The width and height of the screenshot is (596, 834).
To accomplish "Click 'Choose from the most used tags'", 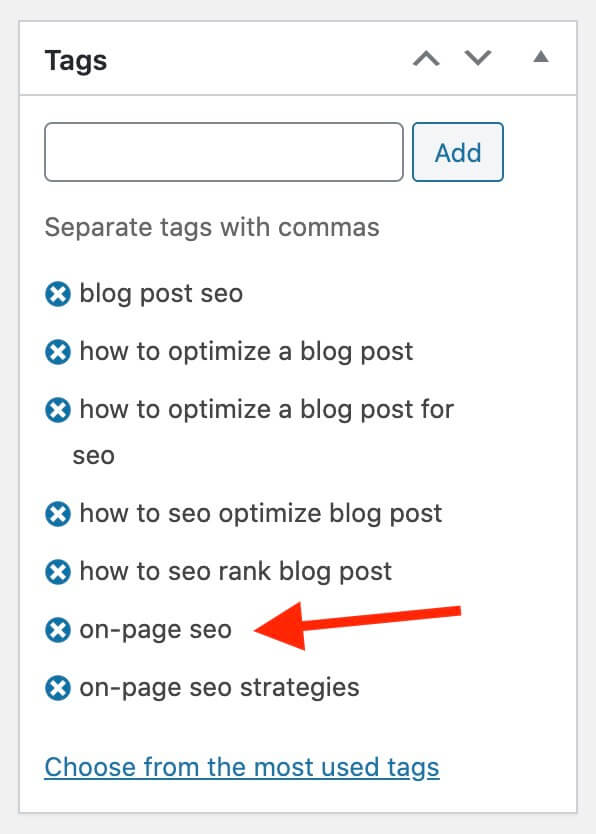I will [x=241, y=767].
